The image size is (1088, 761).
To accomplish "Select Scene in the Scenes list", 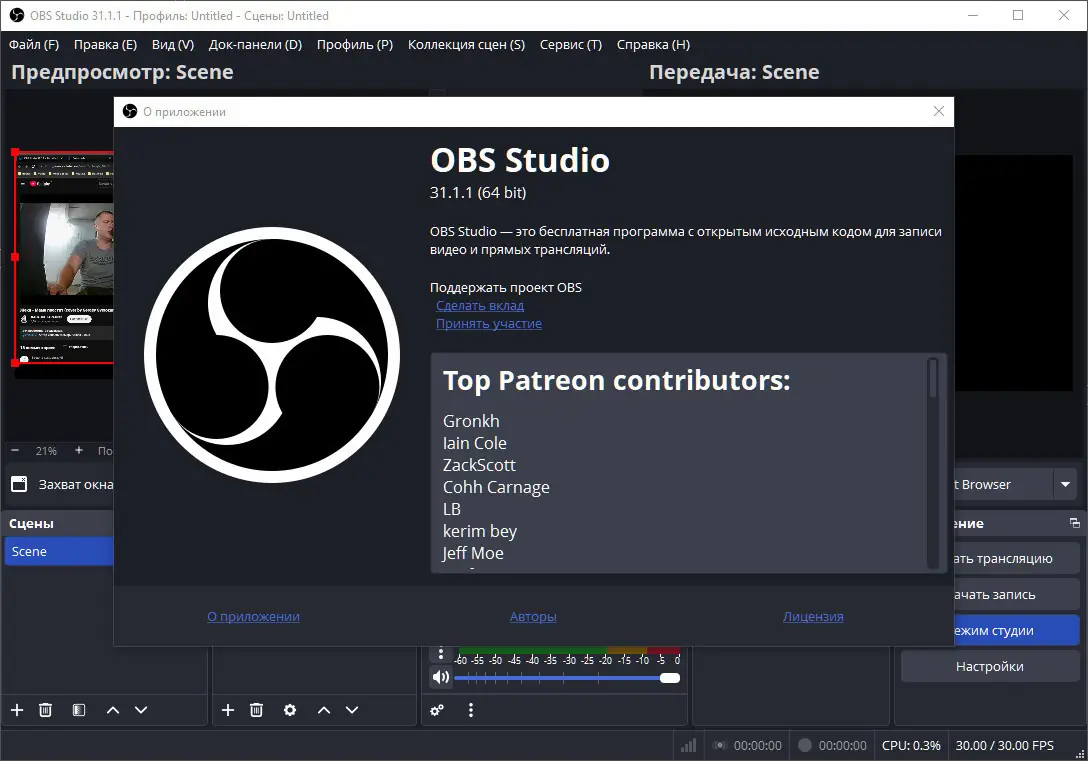I will 60,551.
